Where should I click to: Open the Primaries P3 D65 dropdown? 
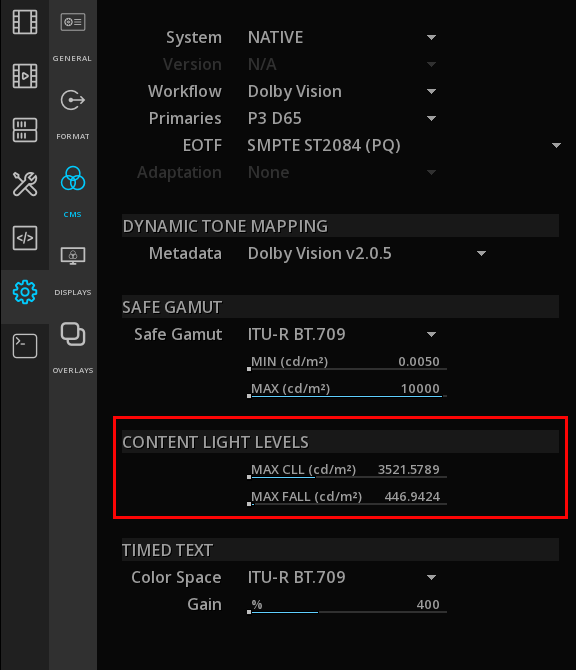tap(342, 118)
